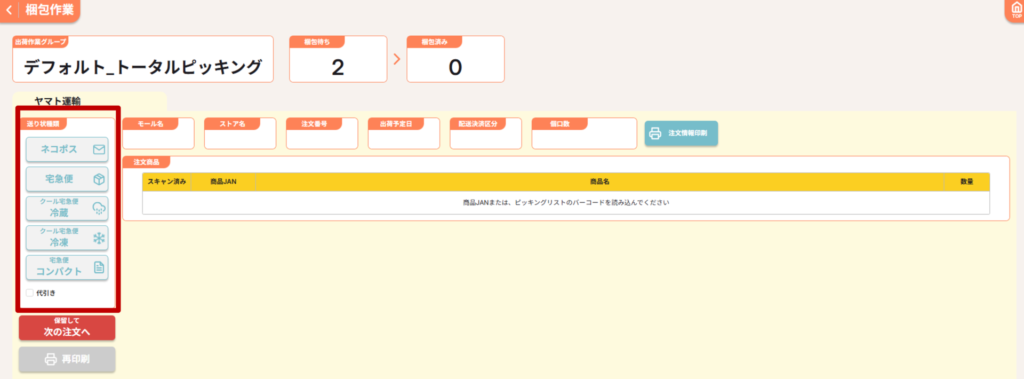The image size is (1024, 379).
Task: Click the box icon on 宅急便
Action: 99,179
